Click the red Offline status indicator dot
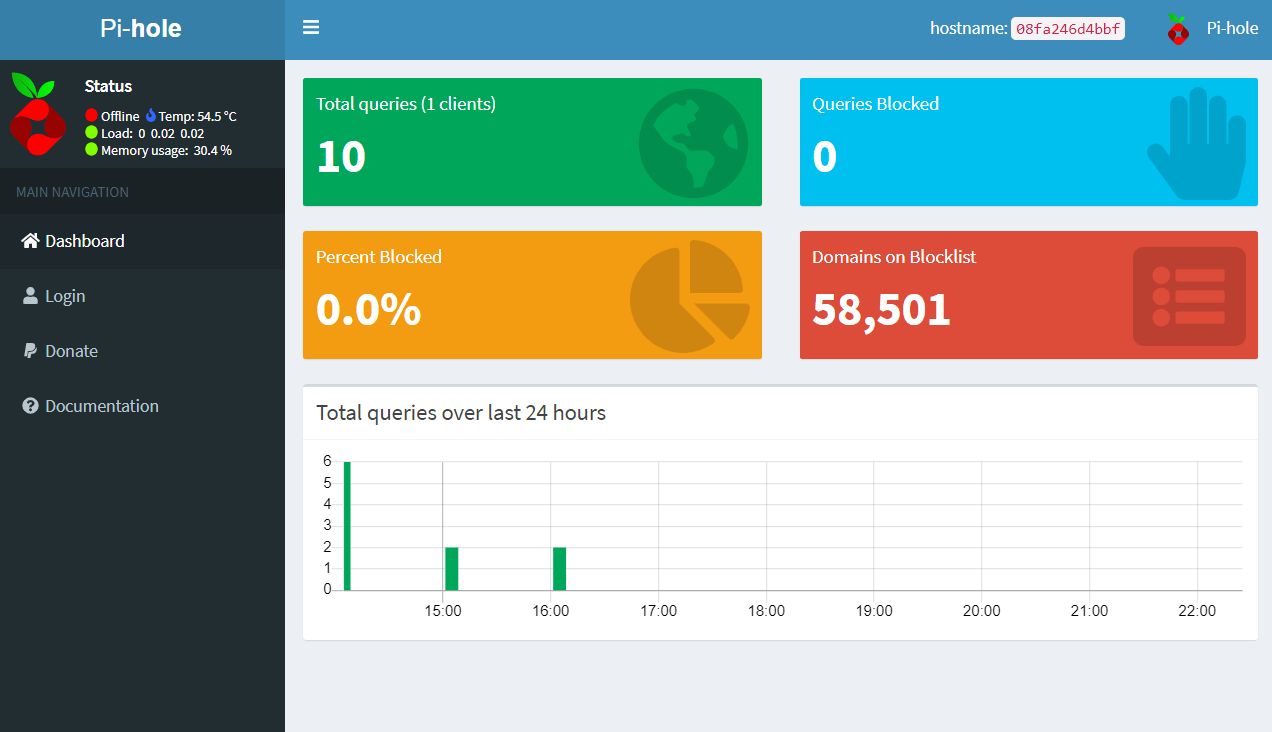Viewport: 1272px width, 732px height. (x=91, y=115)
